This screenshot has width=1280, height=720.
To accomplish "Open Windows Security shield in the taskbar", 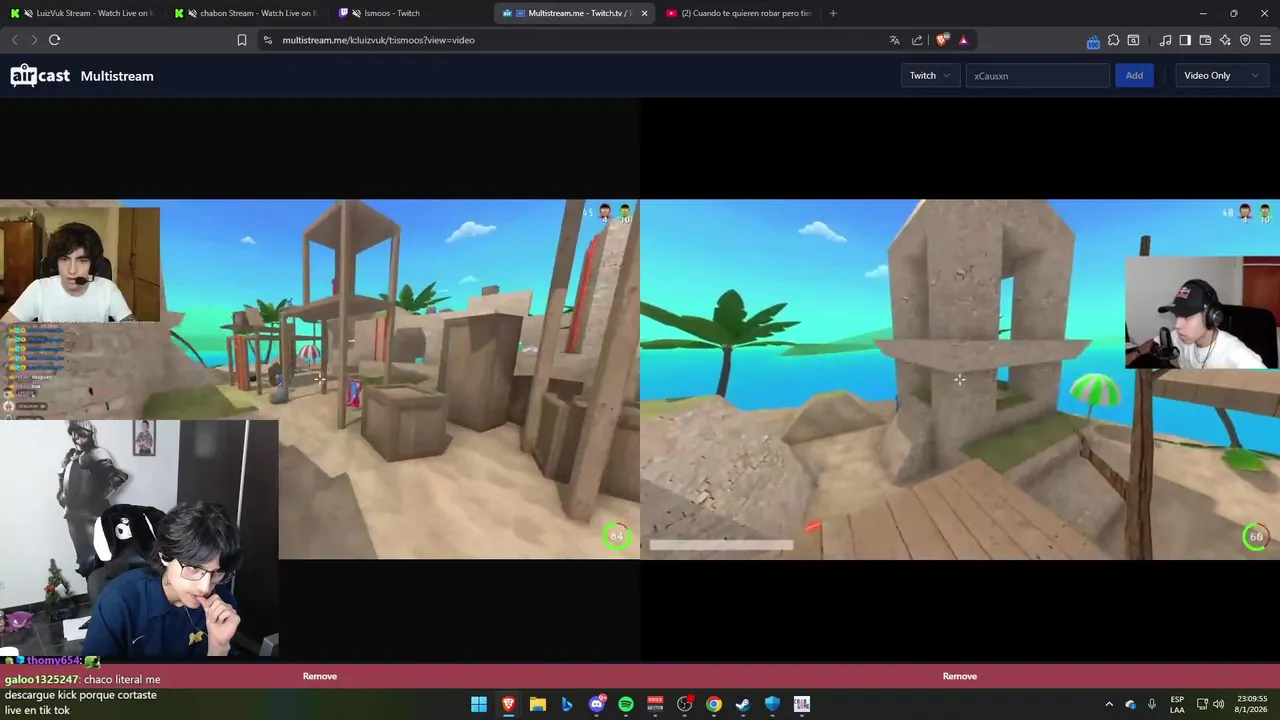I will (x=772, y=704).
